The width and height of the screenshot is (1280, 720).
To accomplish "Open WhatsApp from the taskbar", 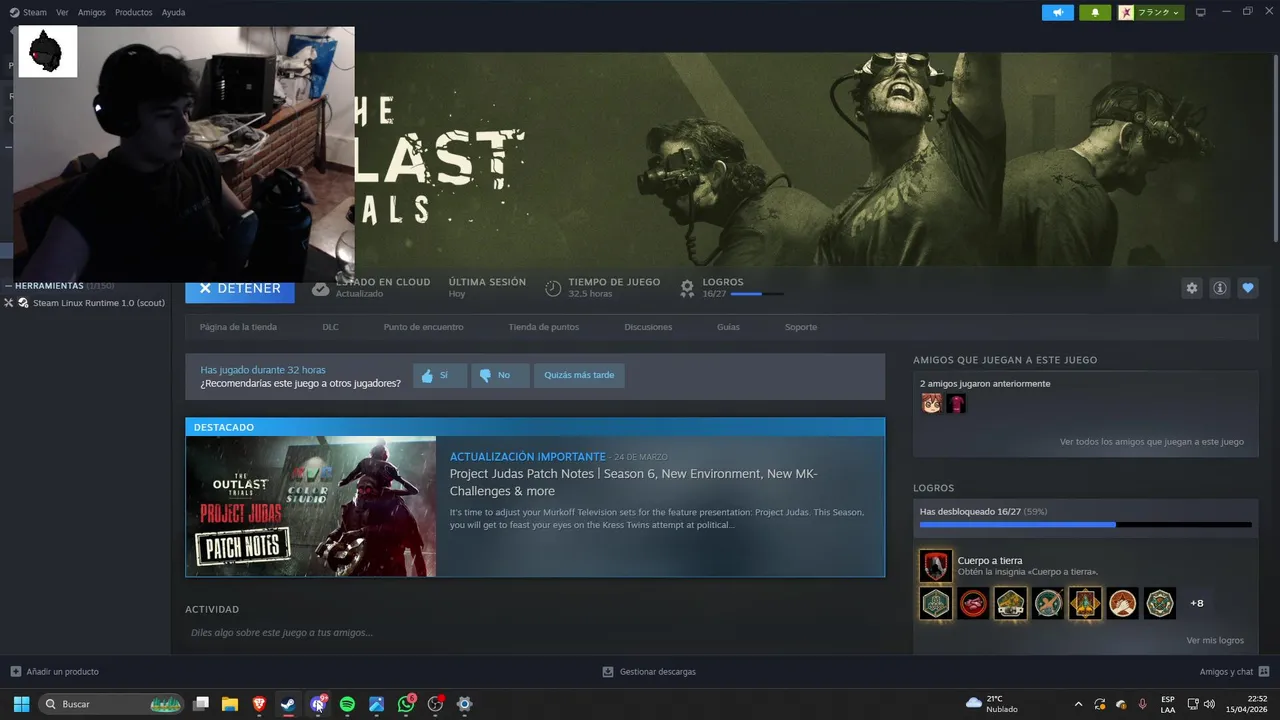I will click(x=406, y=704).
